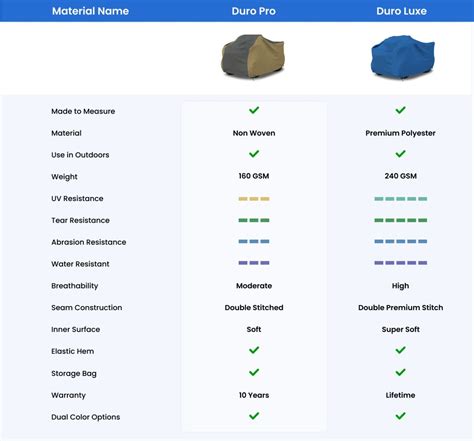Image resolution: width=474 pixels, height=441 pixels.
Task: Click Duro Luxe's teal UV Resistance bar
Action: [401, 199]
